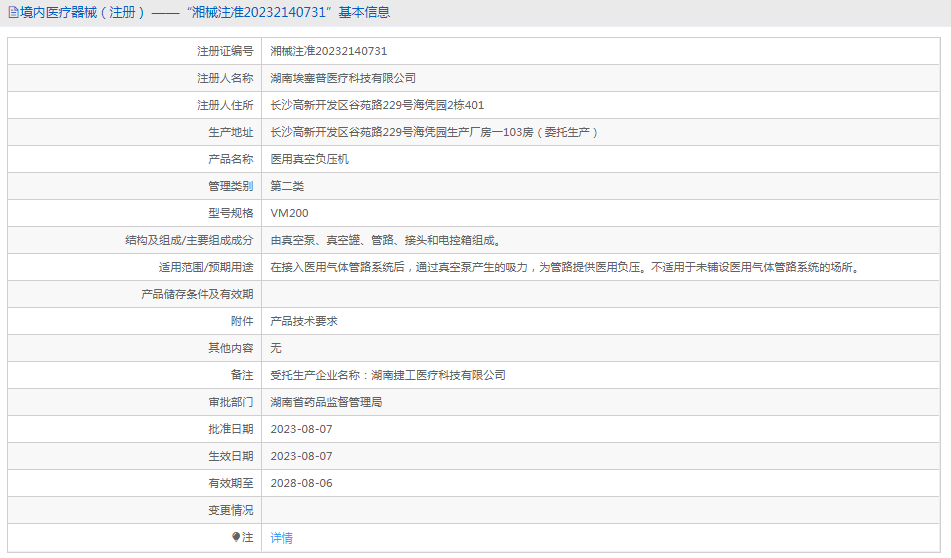Click the 注册人住所 label
The image size is (951, 558).
[x=225, y=106]
